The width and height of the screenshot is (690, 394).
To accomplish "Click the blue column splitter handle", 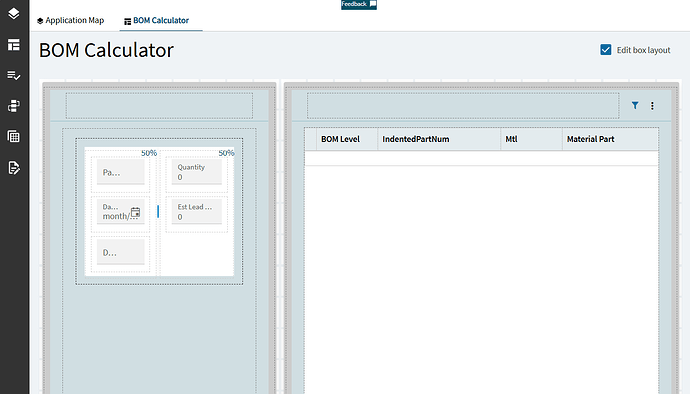I will point(158,211).
